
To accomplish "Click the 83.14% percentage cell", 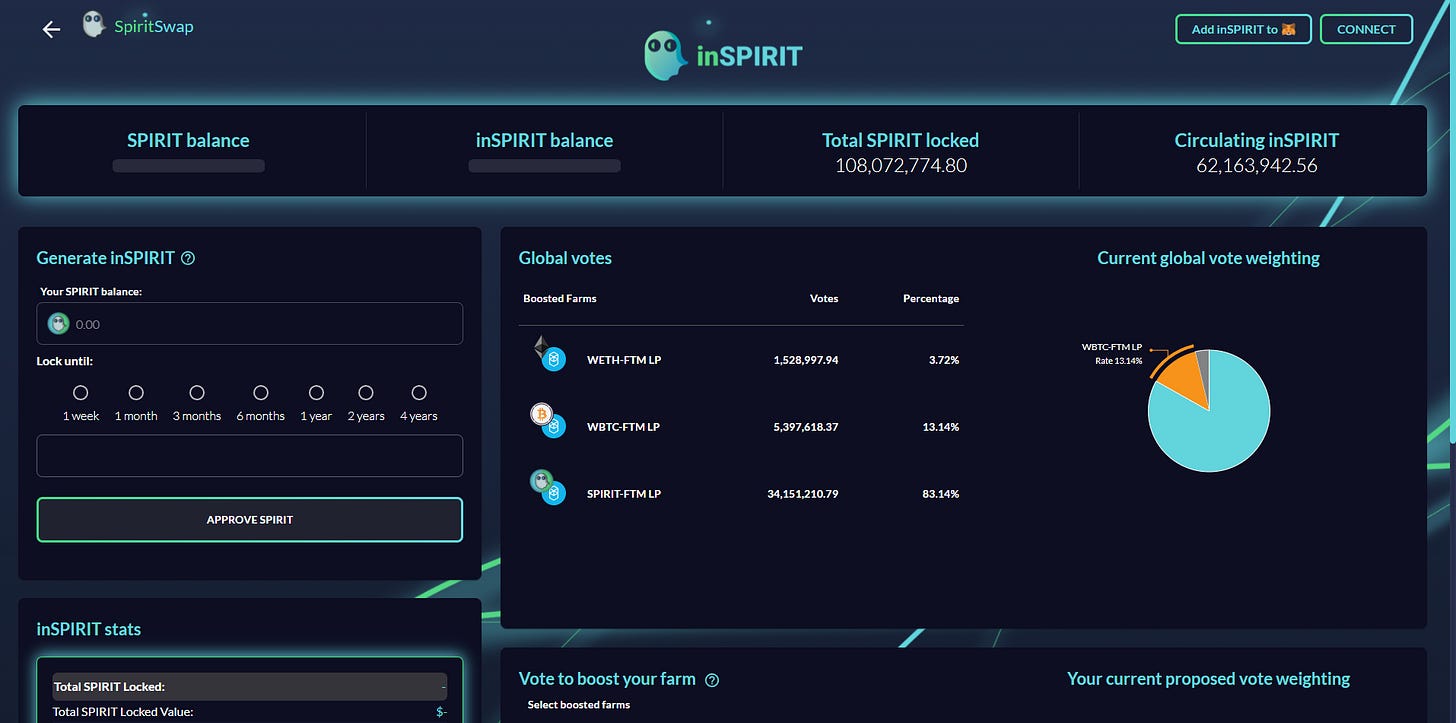I will [x=941, y=494].
